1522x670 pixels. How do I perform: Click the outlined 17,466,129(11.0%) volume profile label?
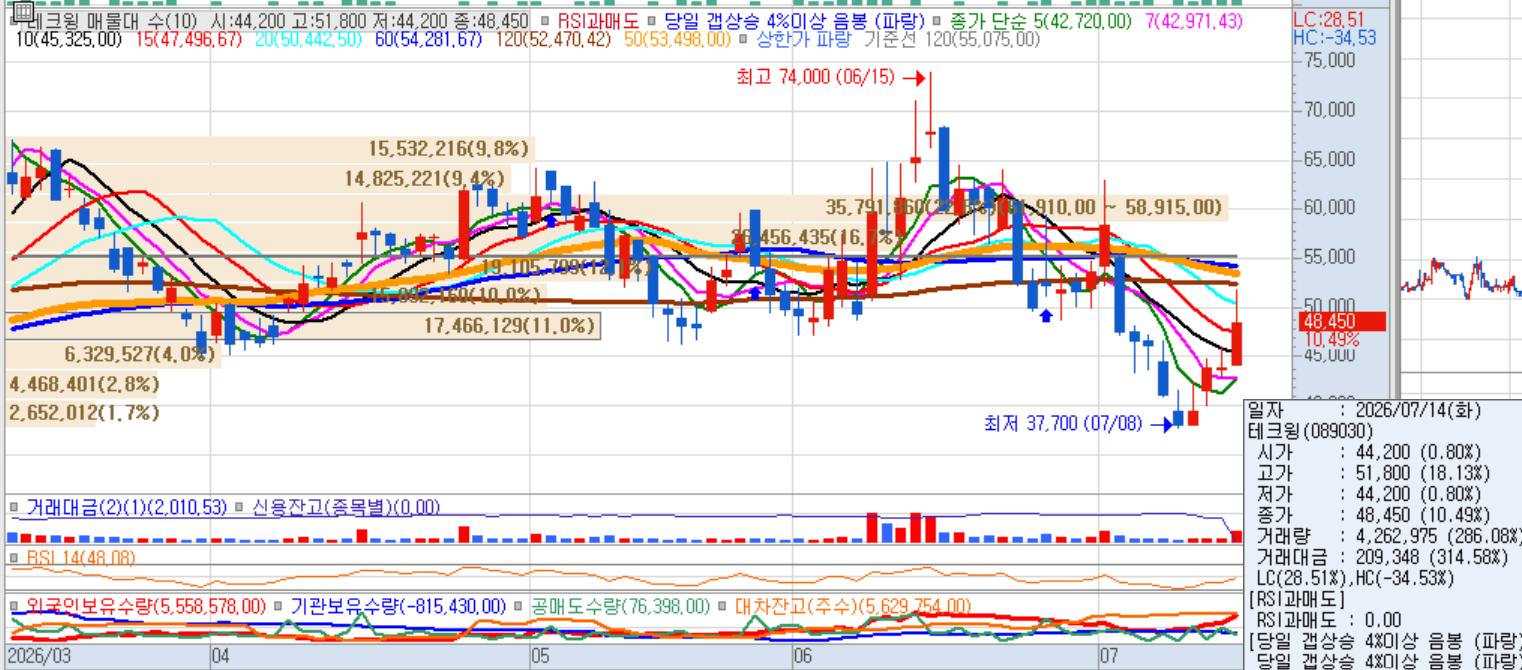(510, 326)
